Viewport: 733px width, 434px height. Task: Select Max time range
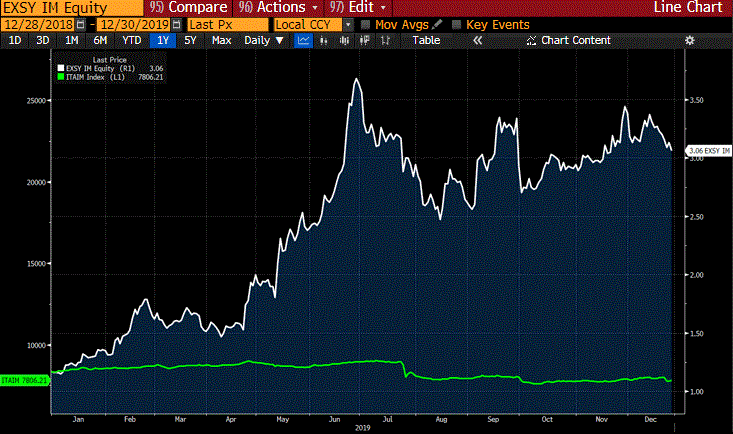coord(222,41)
